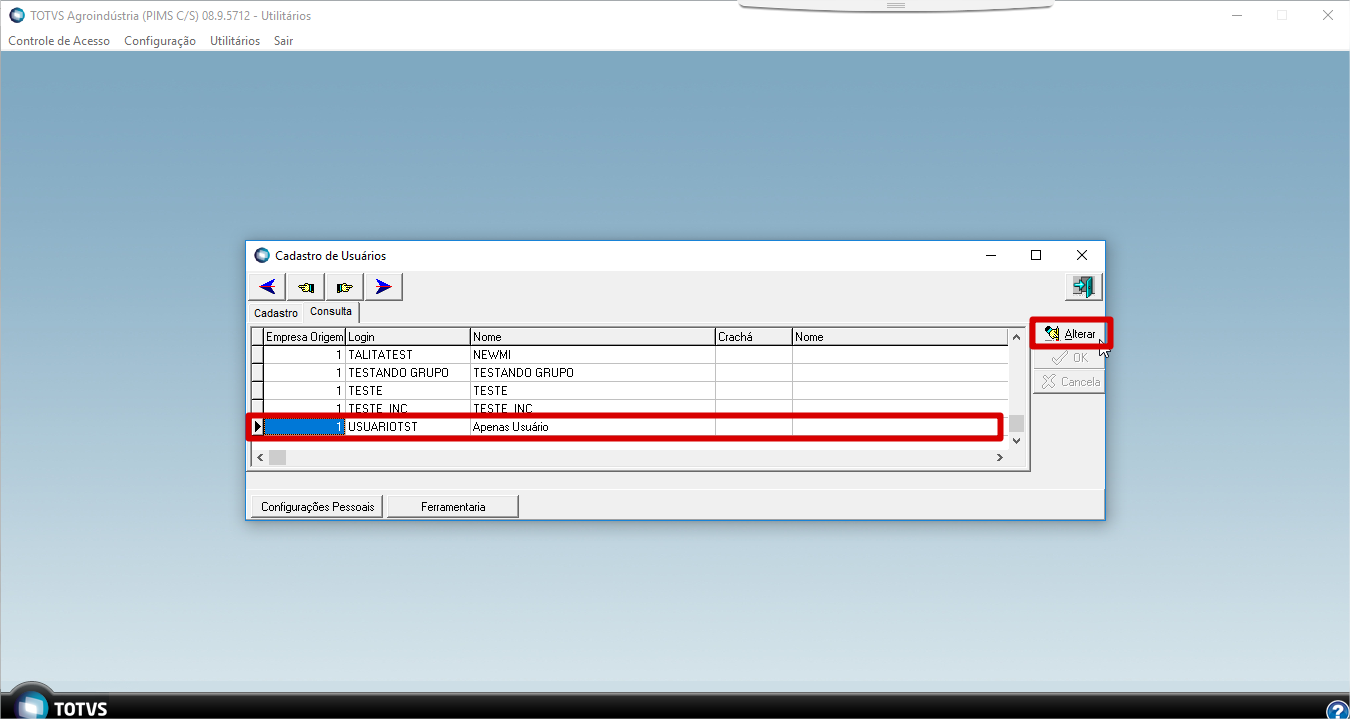The image size is (1350, 719).
Task: Open the TOTVS help question mark icon
Action: coord(1337,709)
